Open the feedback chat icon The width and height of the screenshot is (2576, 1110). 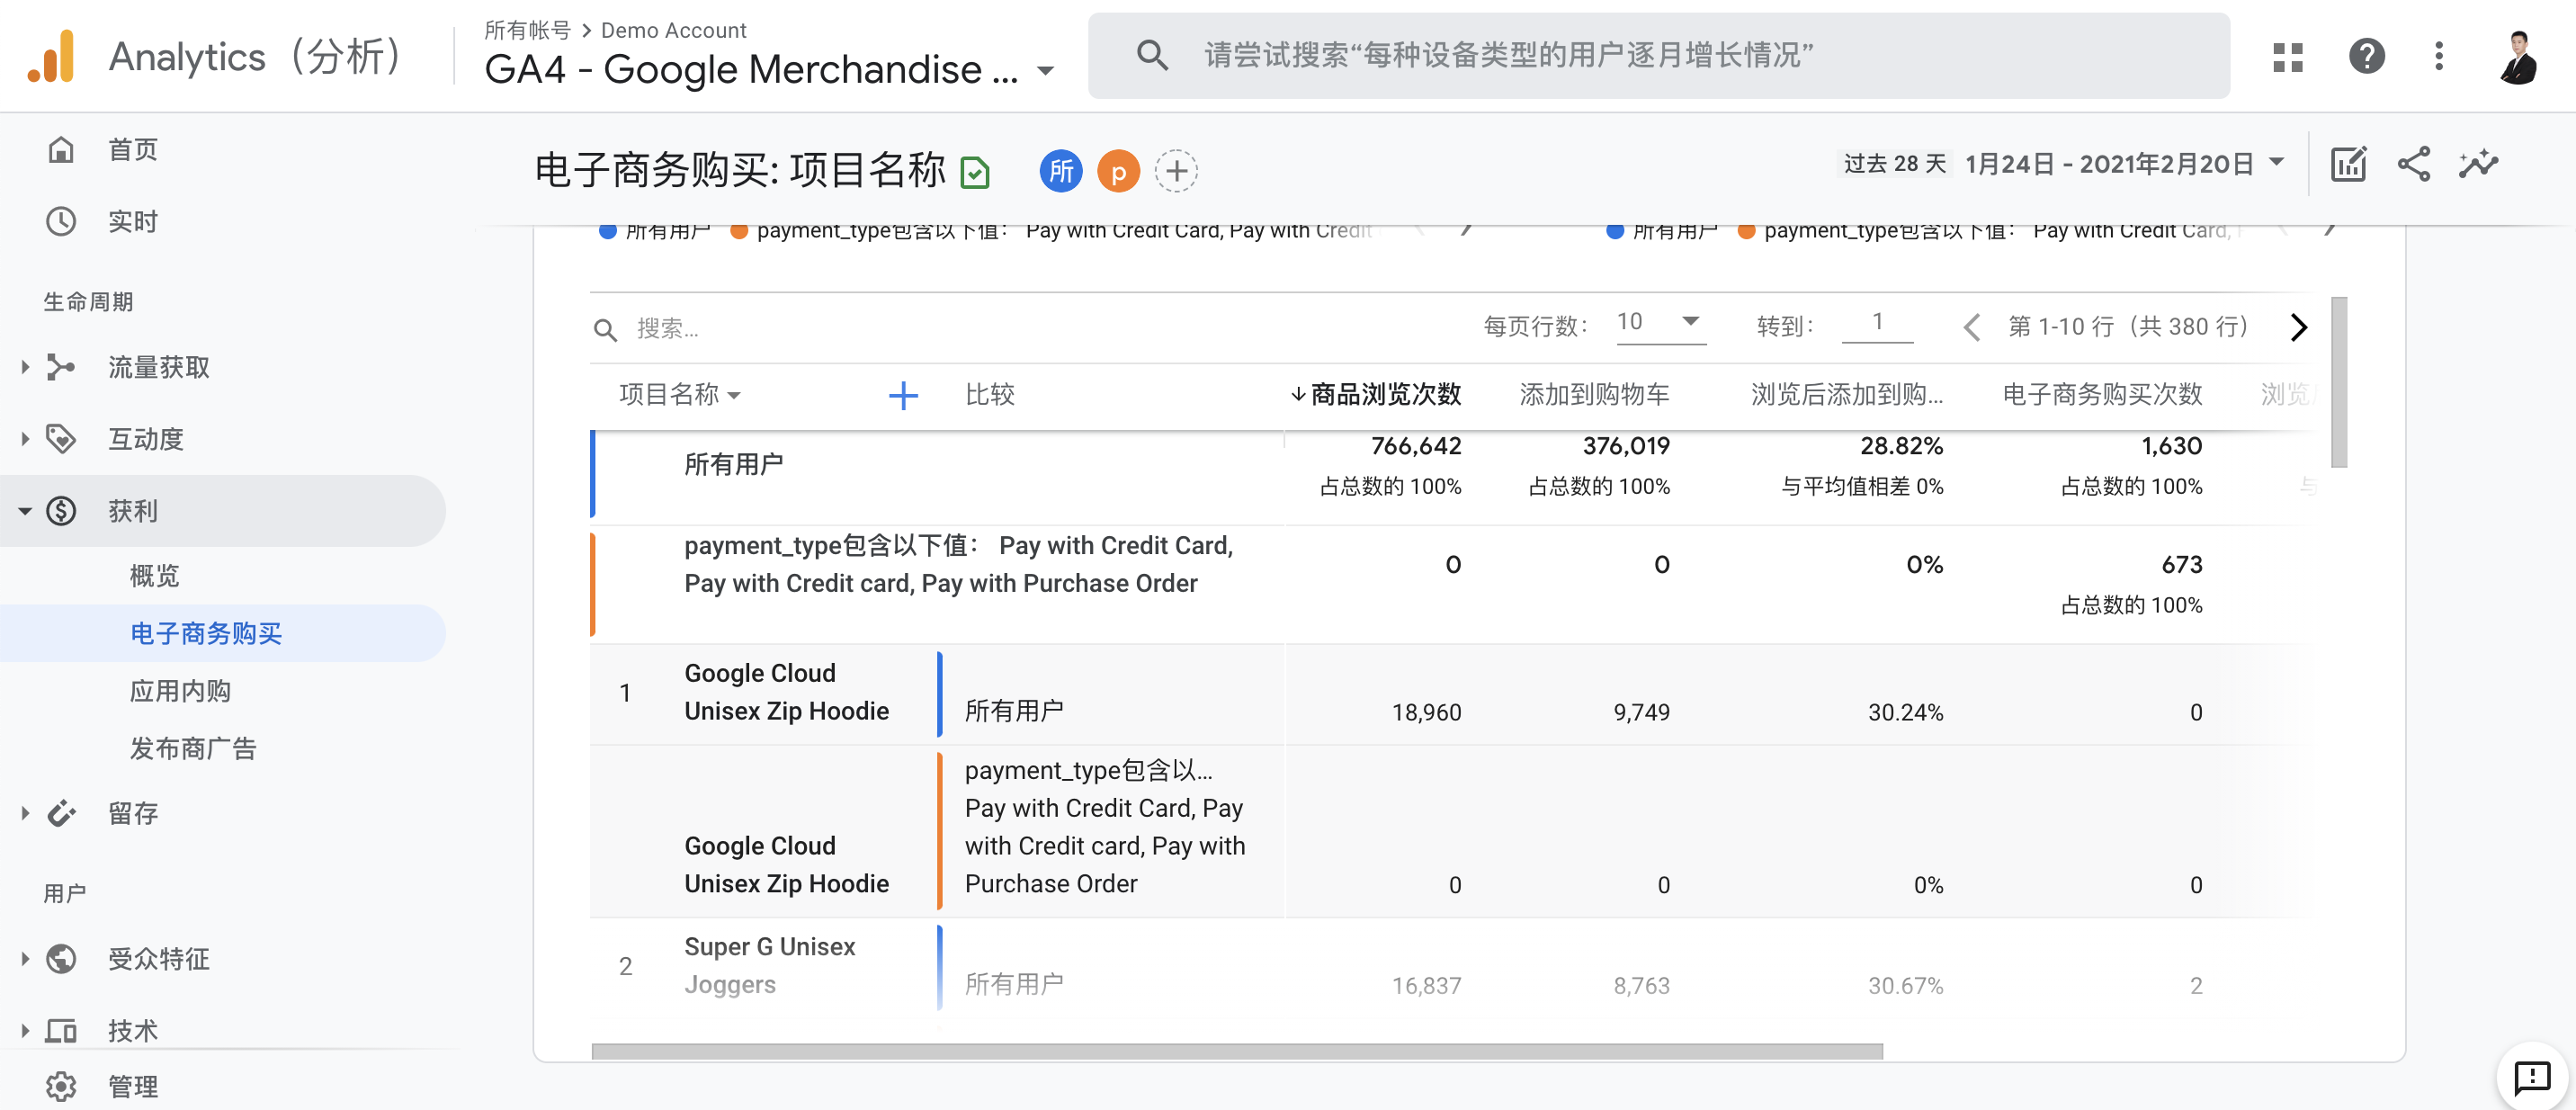(2532, 1077)
